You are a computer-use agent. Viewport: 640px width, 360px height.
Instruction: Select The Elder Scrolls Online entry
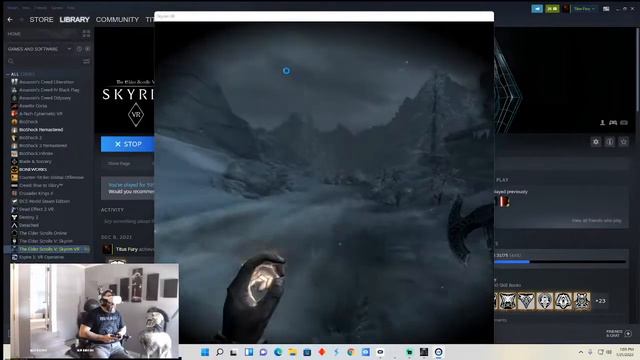tap(42, 233)
